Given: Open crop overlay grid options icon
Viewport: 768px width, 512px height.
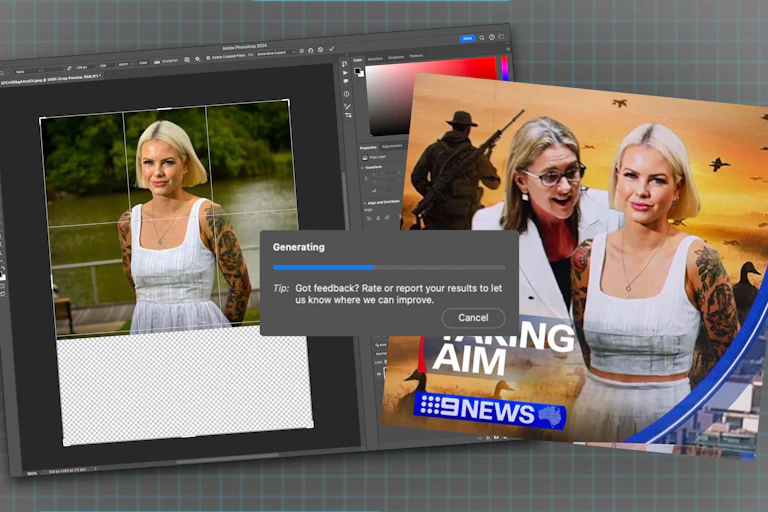Looking at the screenshot, I should tap(187, 60).
